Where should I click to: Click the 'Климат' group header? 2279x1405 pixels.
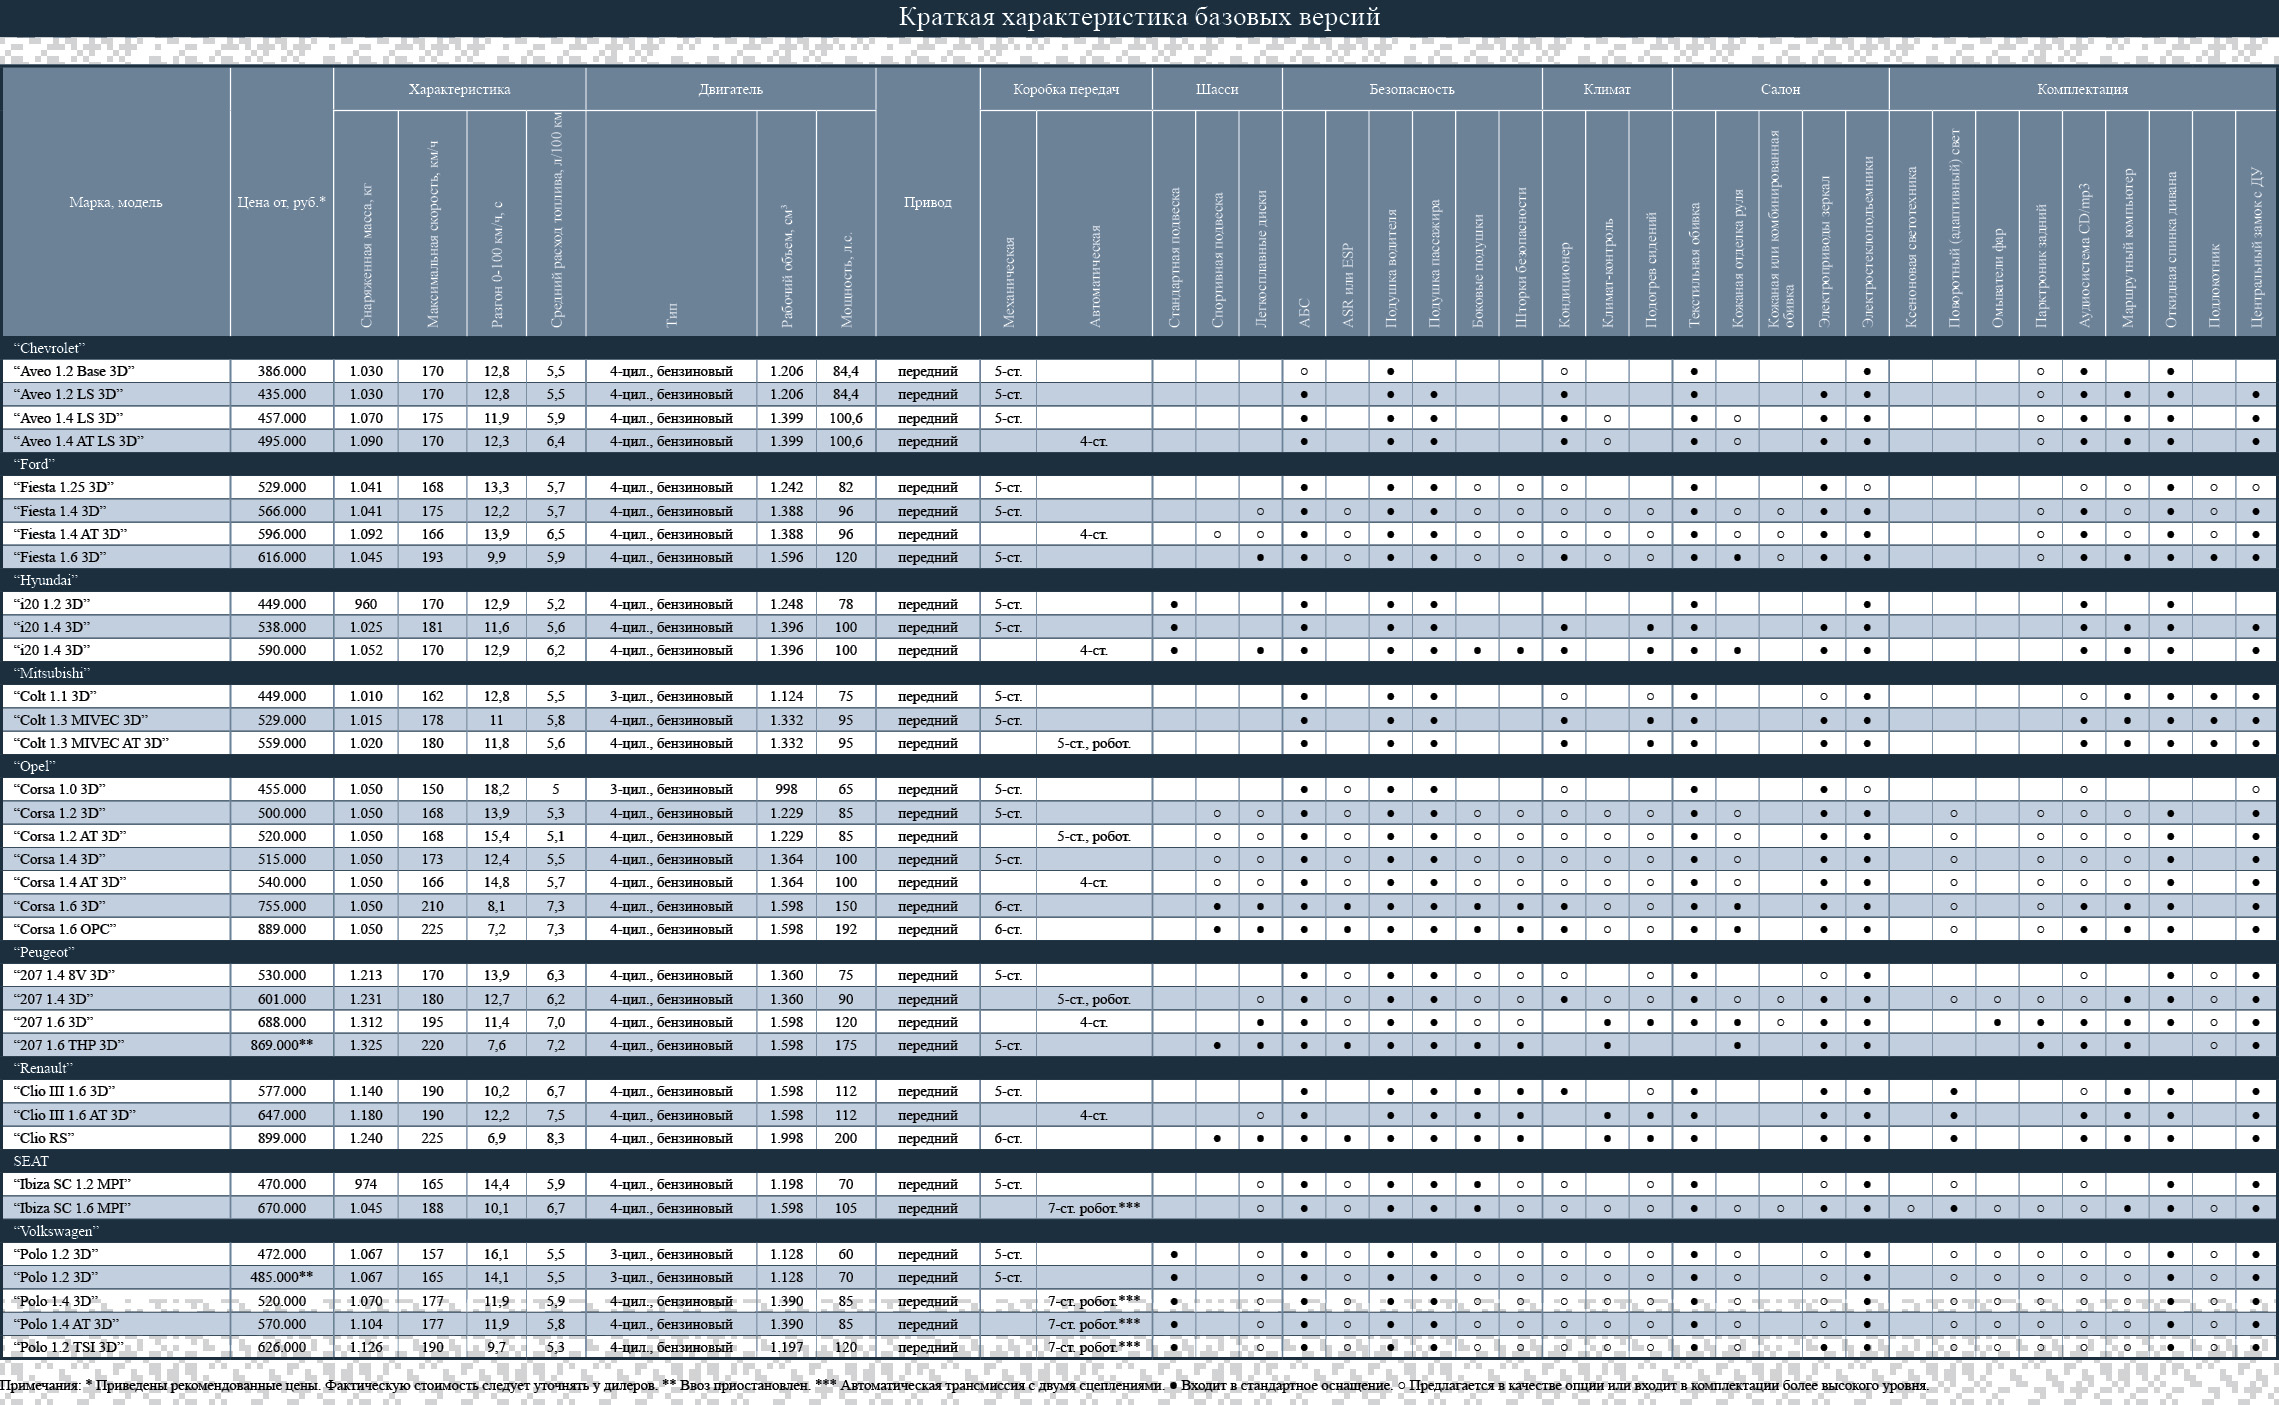(x=1607, y=89)
